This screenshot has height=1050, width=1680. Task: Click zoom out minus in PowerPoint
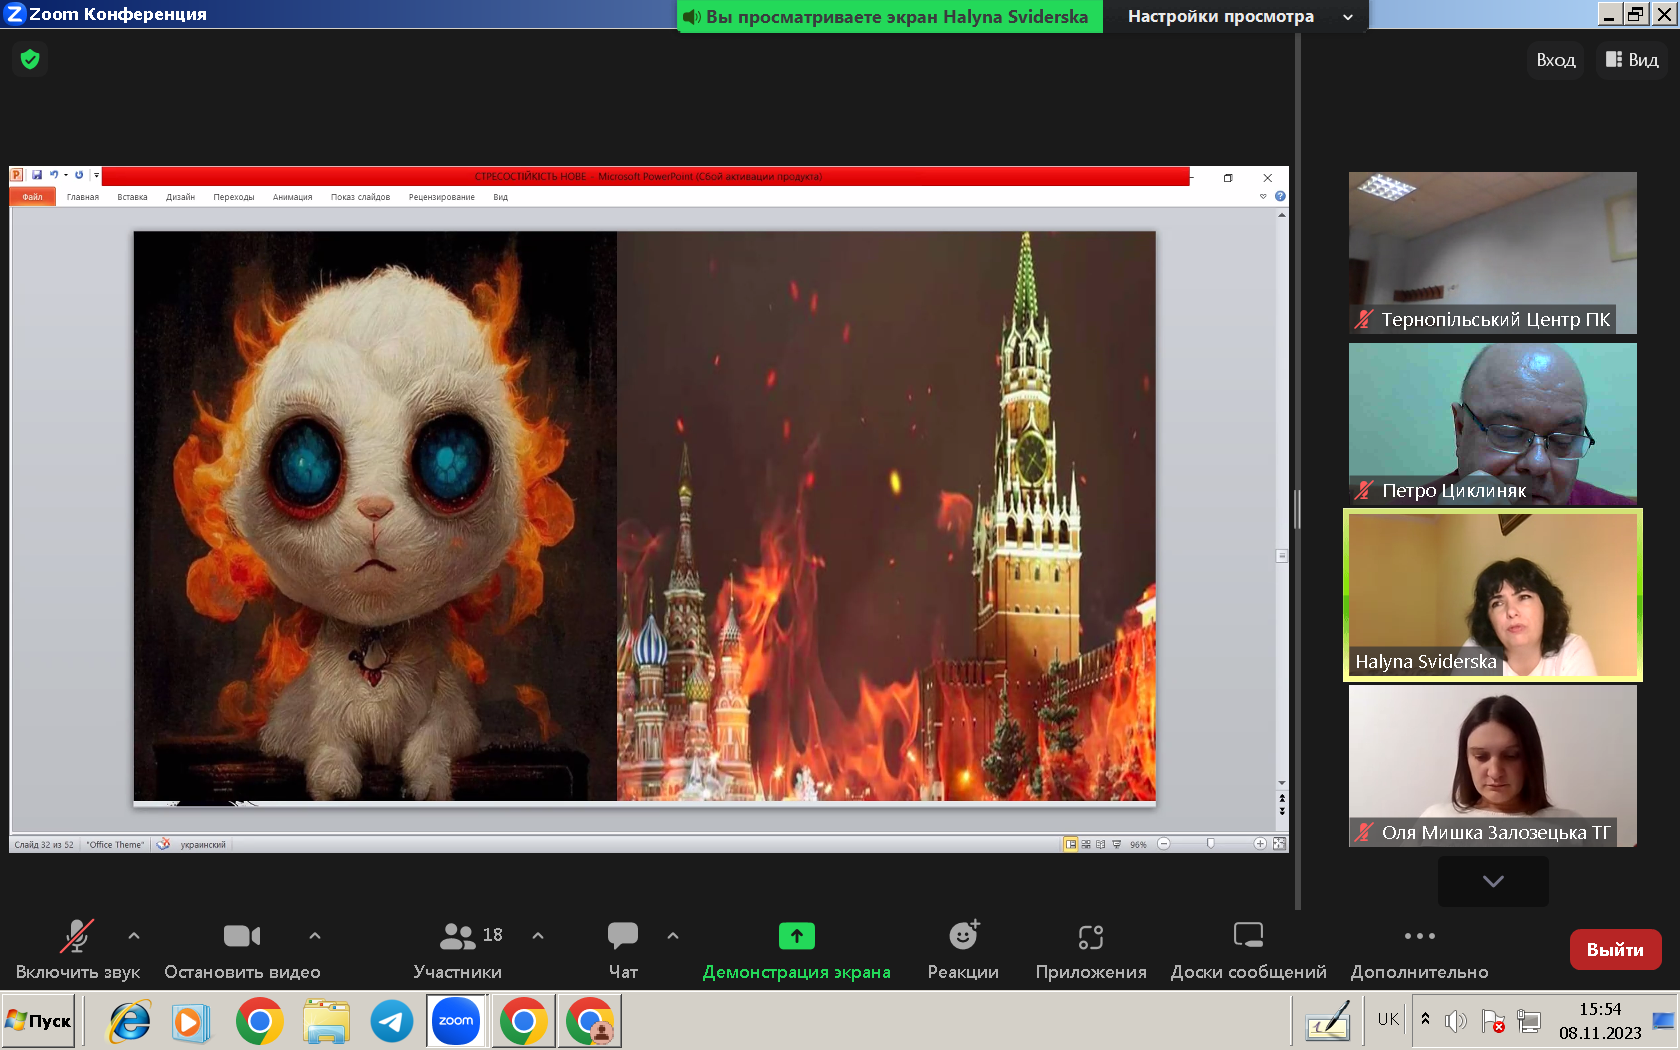coord(1164,844)
